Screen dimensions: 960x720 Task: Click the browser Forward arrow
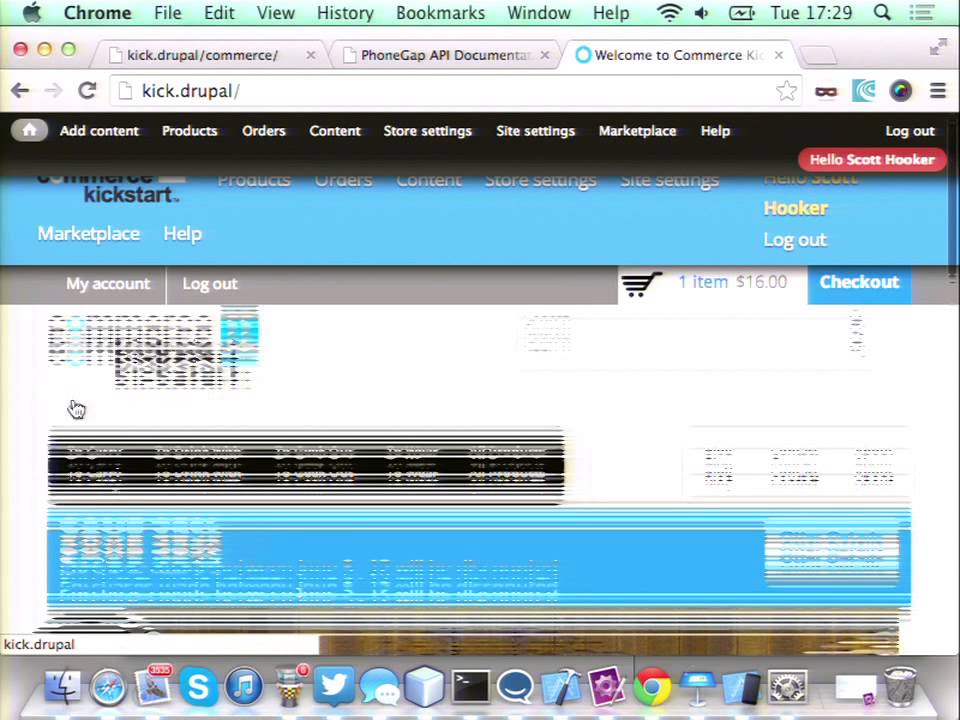[x=53, y=91]
